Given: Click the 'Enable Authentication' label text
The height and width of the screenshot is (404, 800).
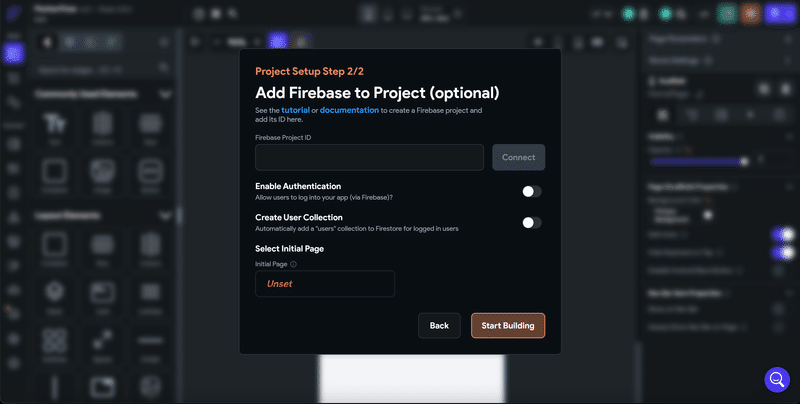Looking at the screenshot, I should pos(298,186).
